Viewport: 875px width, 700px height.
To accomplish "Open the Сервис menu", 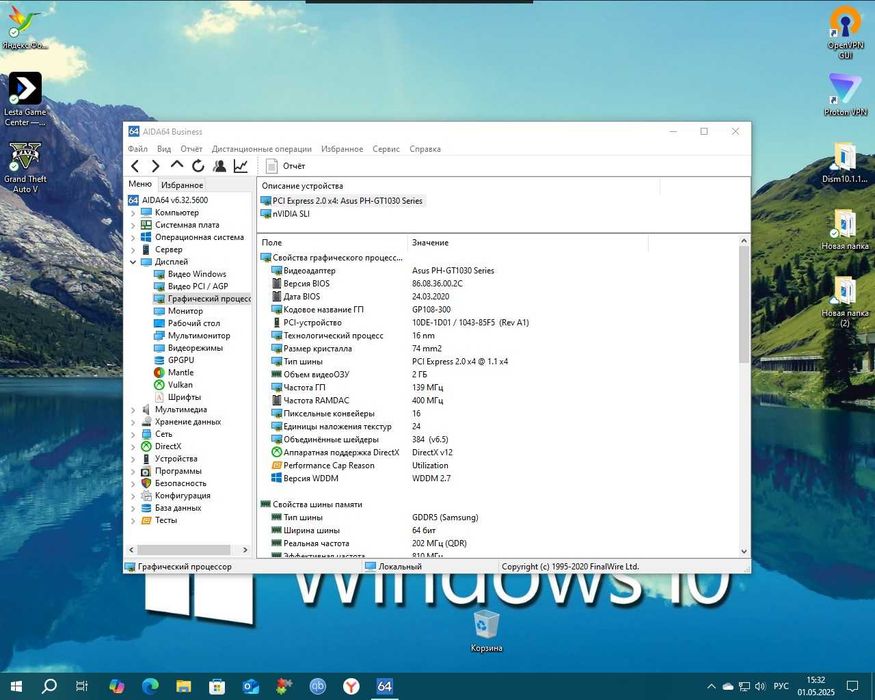I will (386, 149).
